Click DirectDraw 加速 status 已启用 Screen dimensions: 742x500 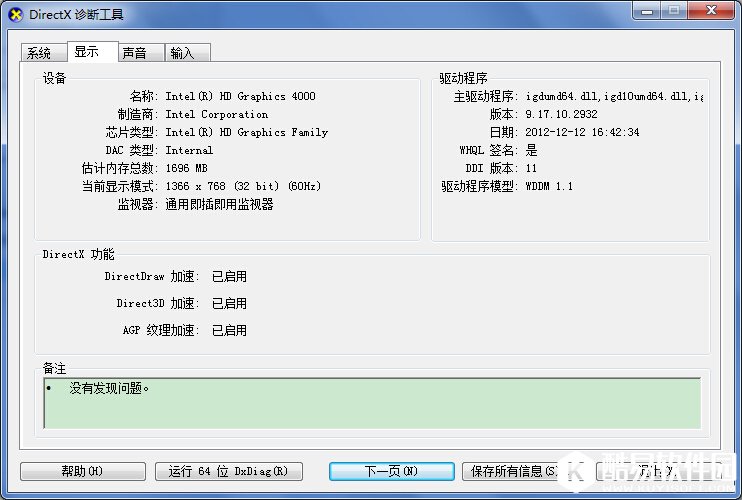click(x=230, y=276)
